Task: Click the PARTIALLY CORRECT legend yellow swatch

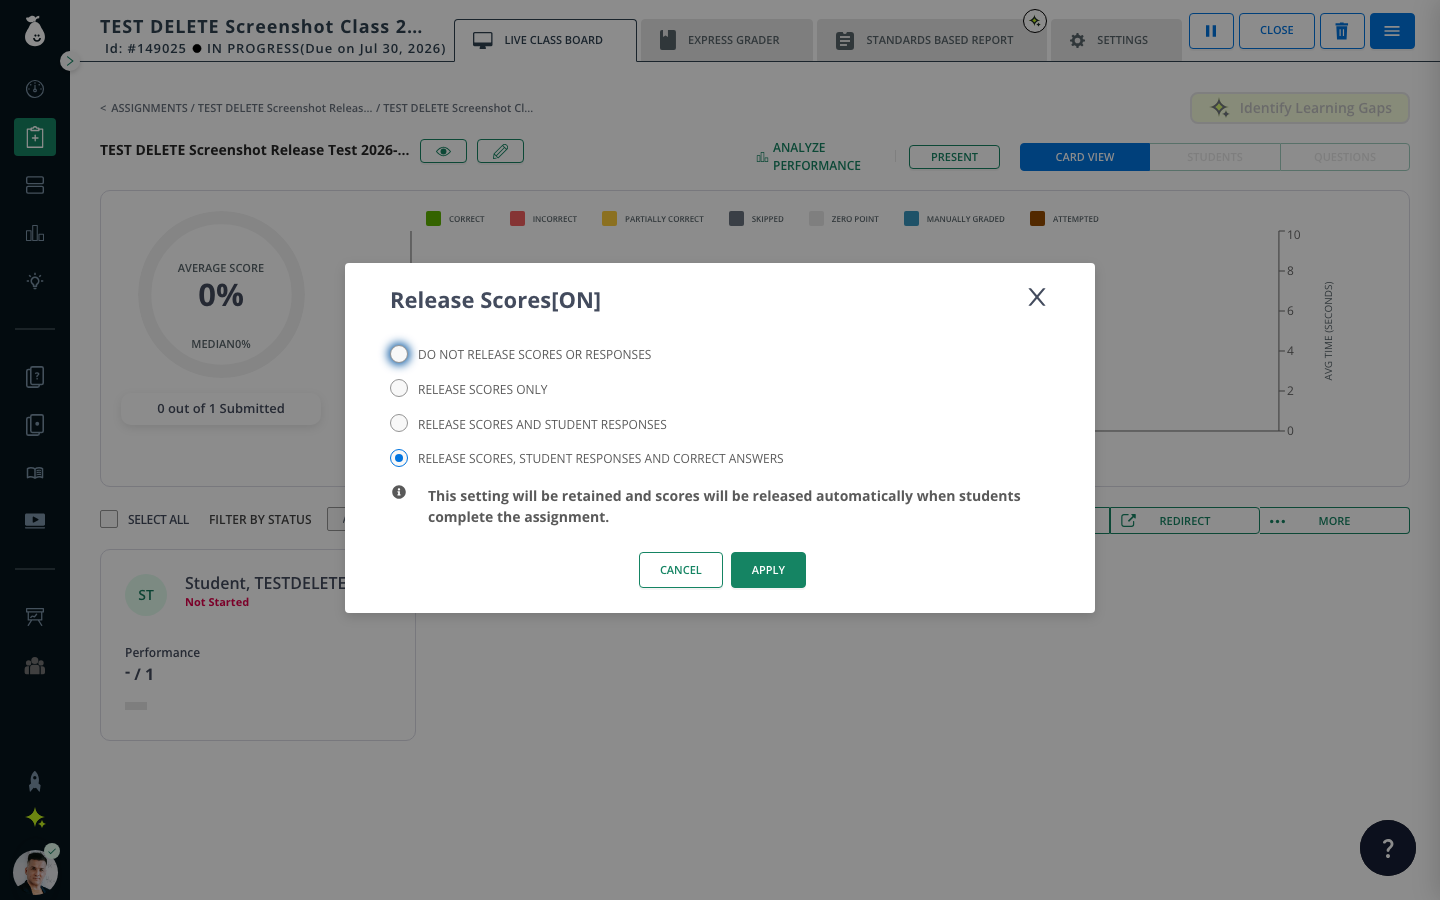Action: pos(609,218)
